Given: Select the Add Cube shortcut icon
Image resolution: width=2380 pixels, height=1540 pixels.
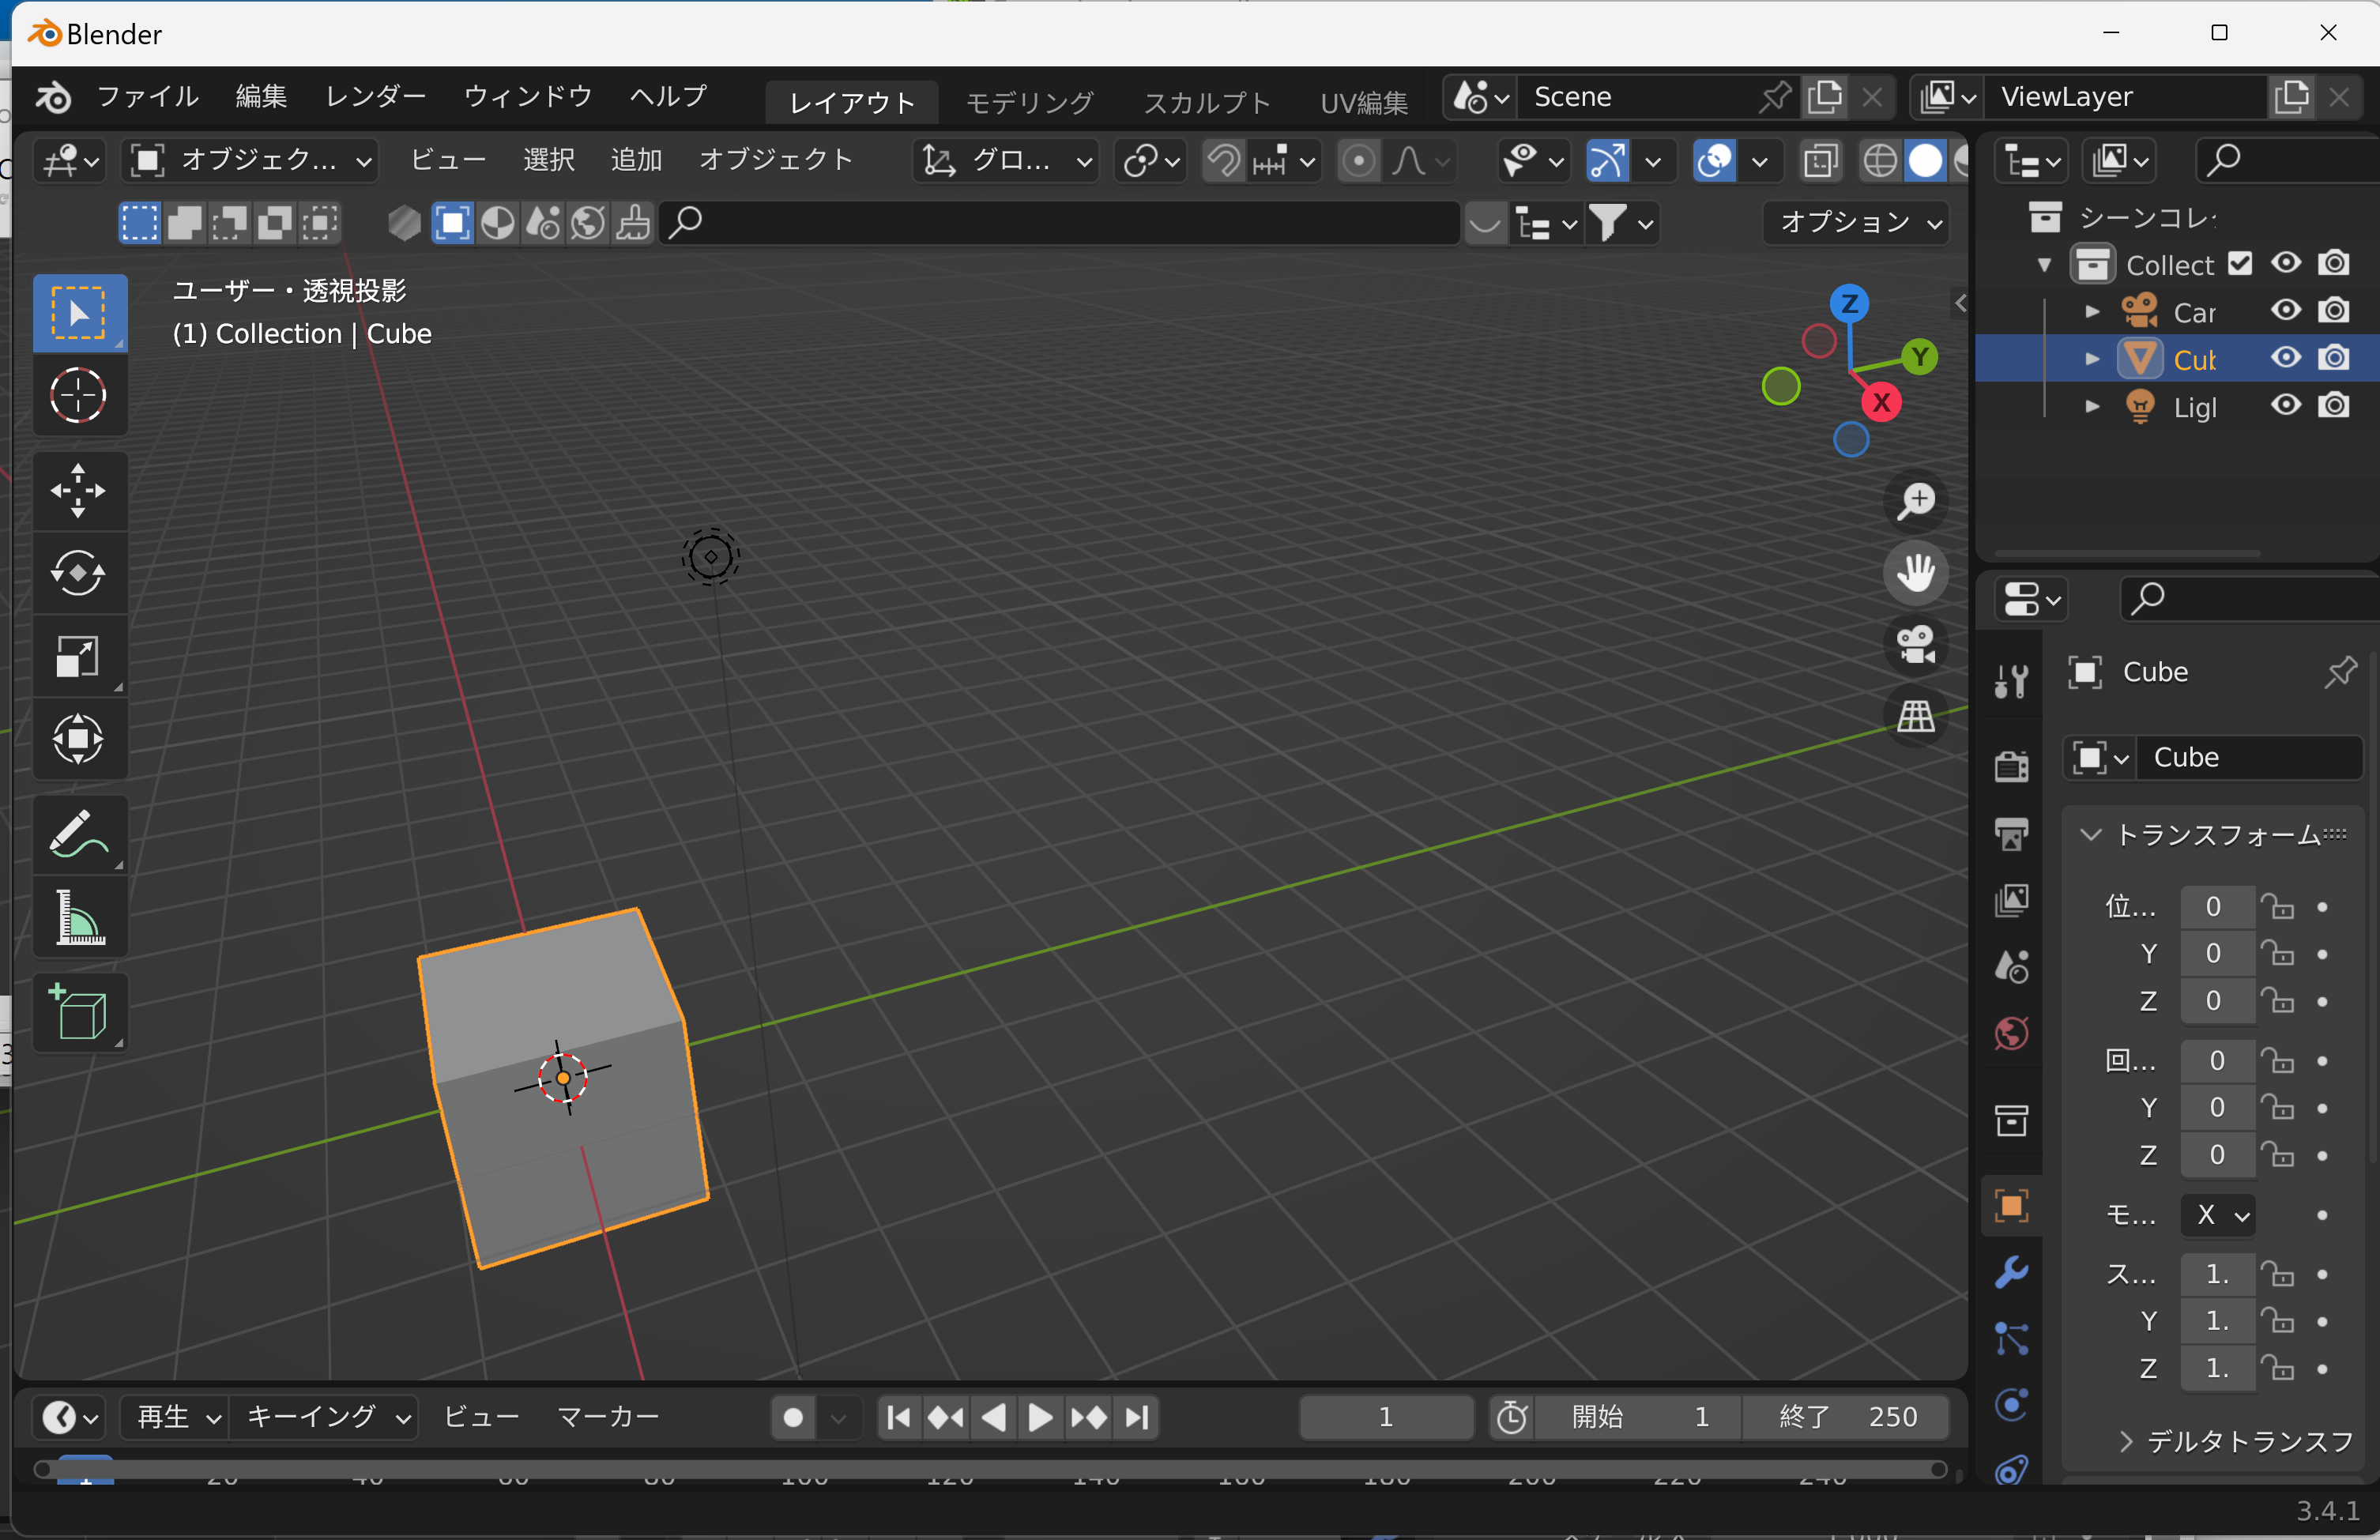Looking at the screenshot, I should pyautogui.click(x=80, y=1006).
